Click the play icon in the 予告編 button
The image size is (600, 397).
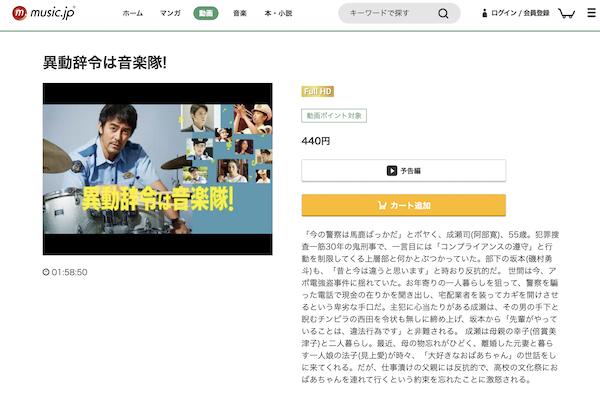(391, 170)
